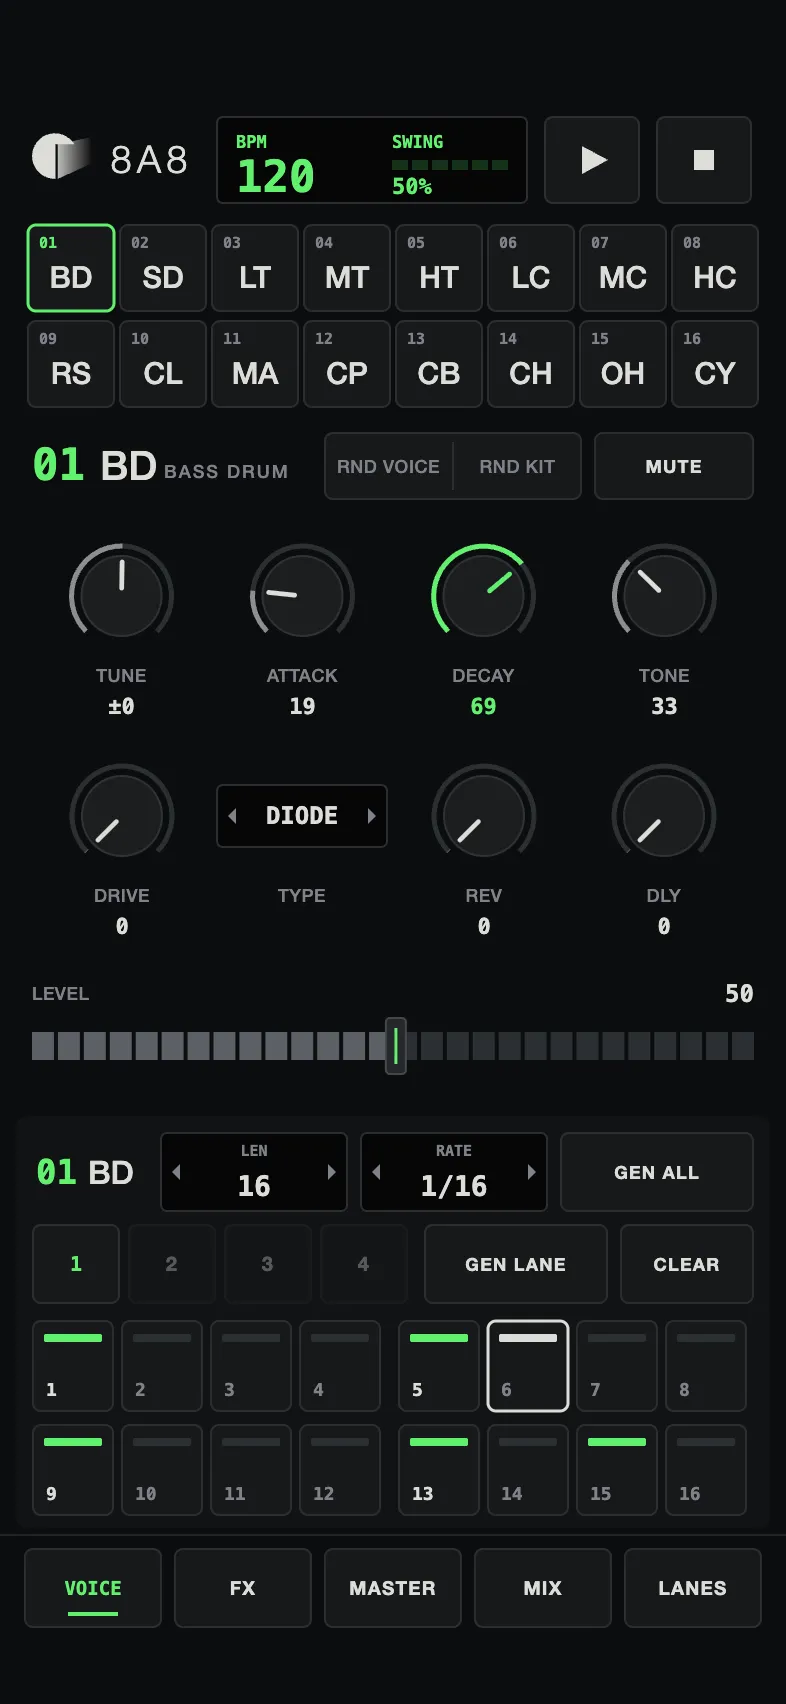Click the REV knob
Screen dimensions: 786x1704
click(483, 815)
